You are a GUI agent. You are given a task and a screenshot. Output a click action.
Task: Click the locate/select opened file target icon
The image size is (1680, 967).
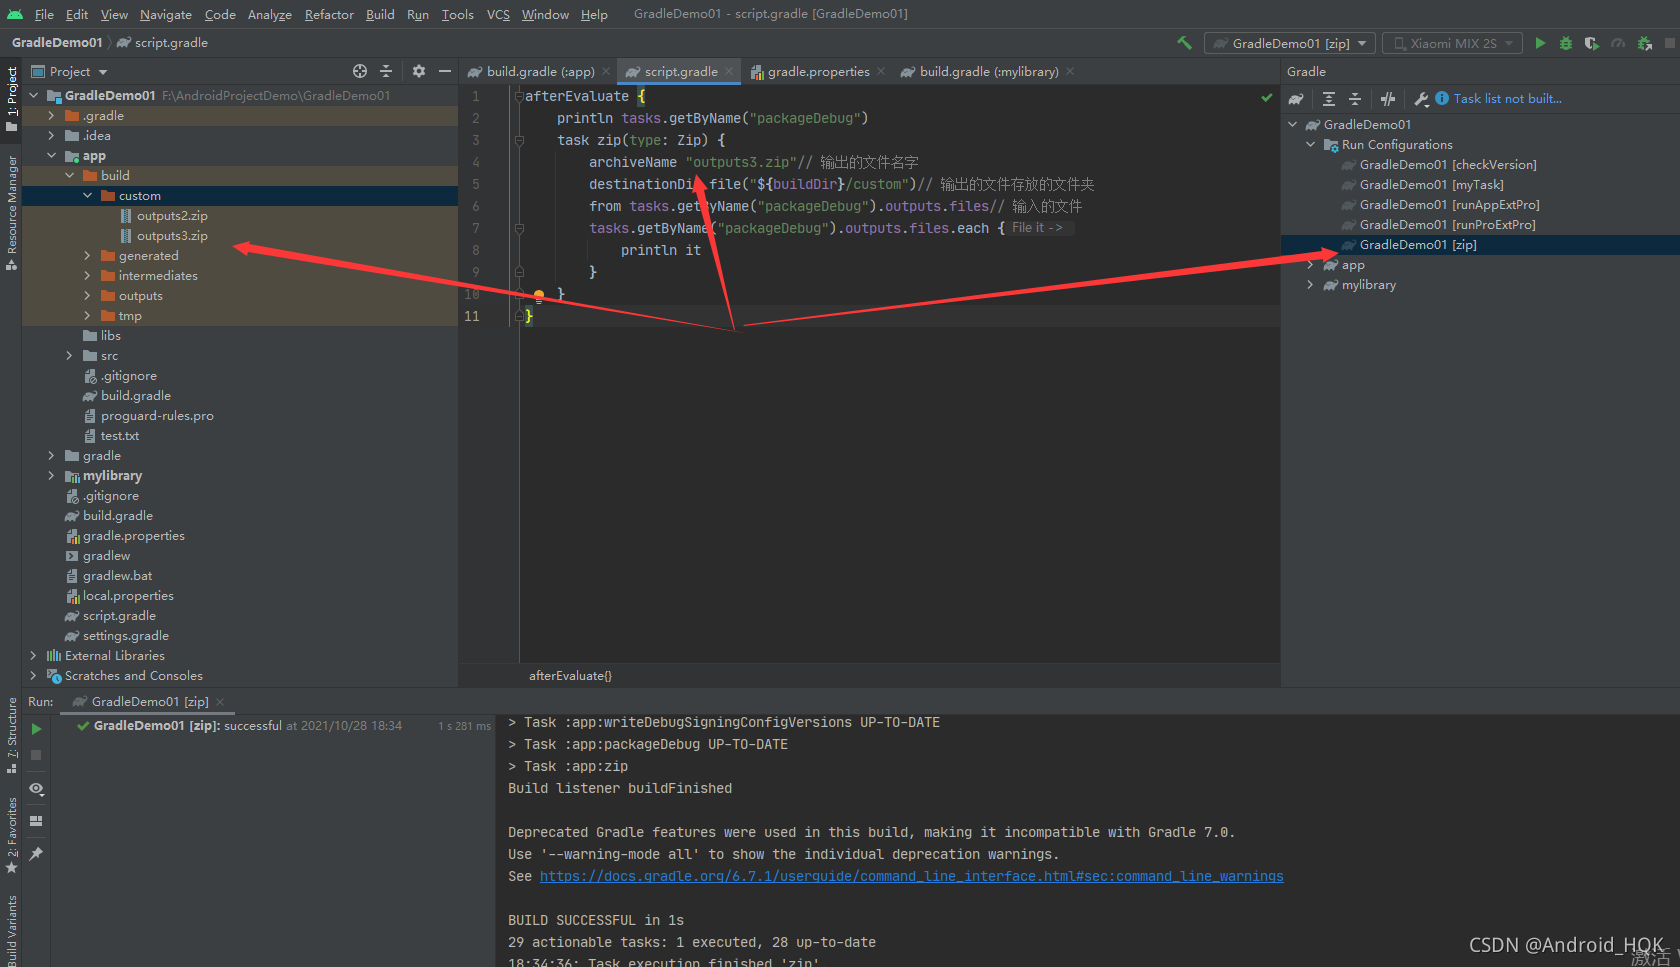pos(360,71)
